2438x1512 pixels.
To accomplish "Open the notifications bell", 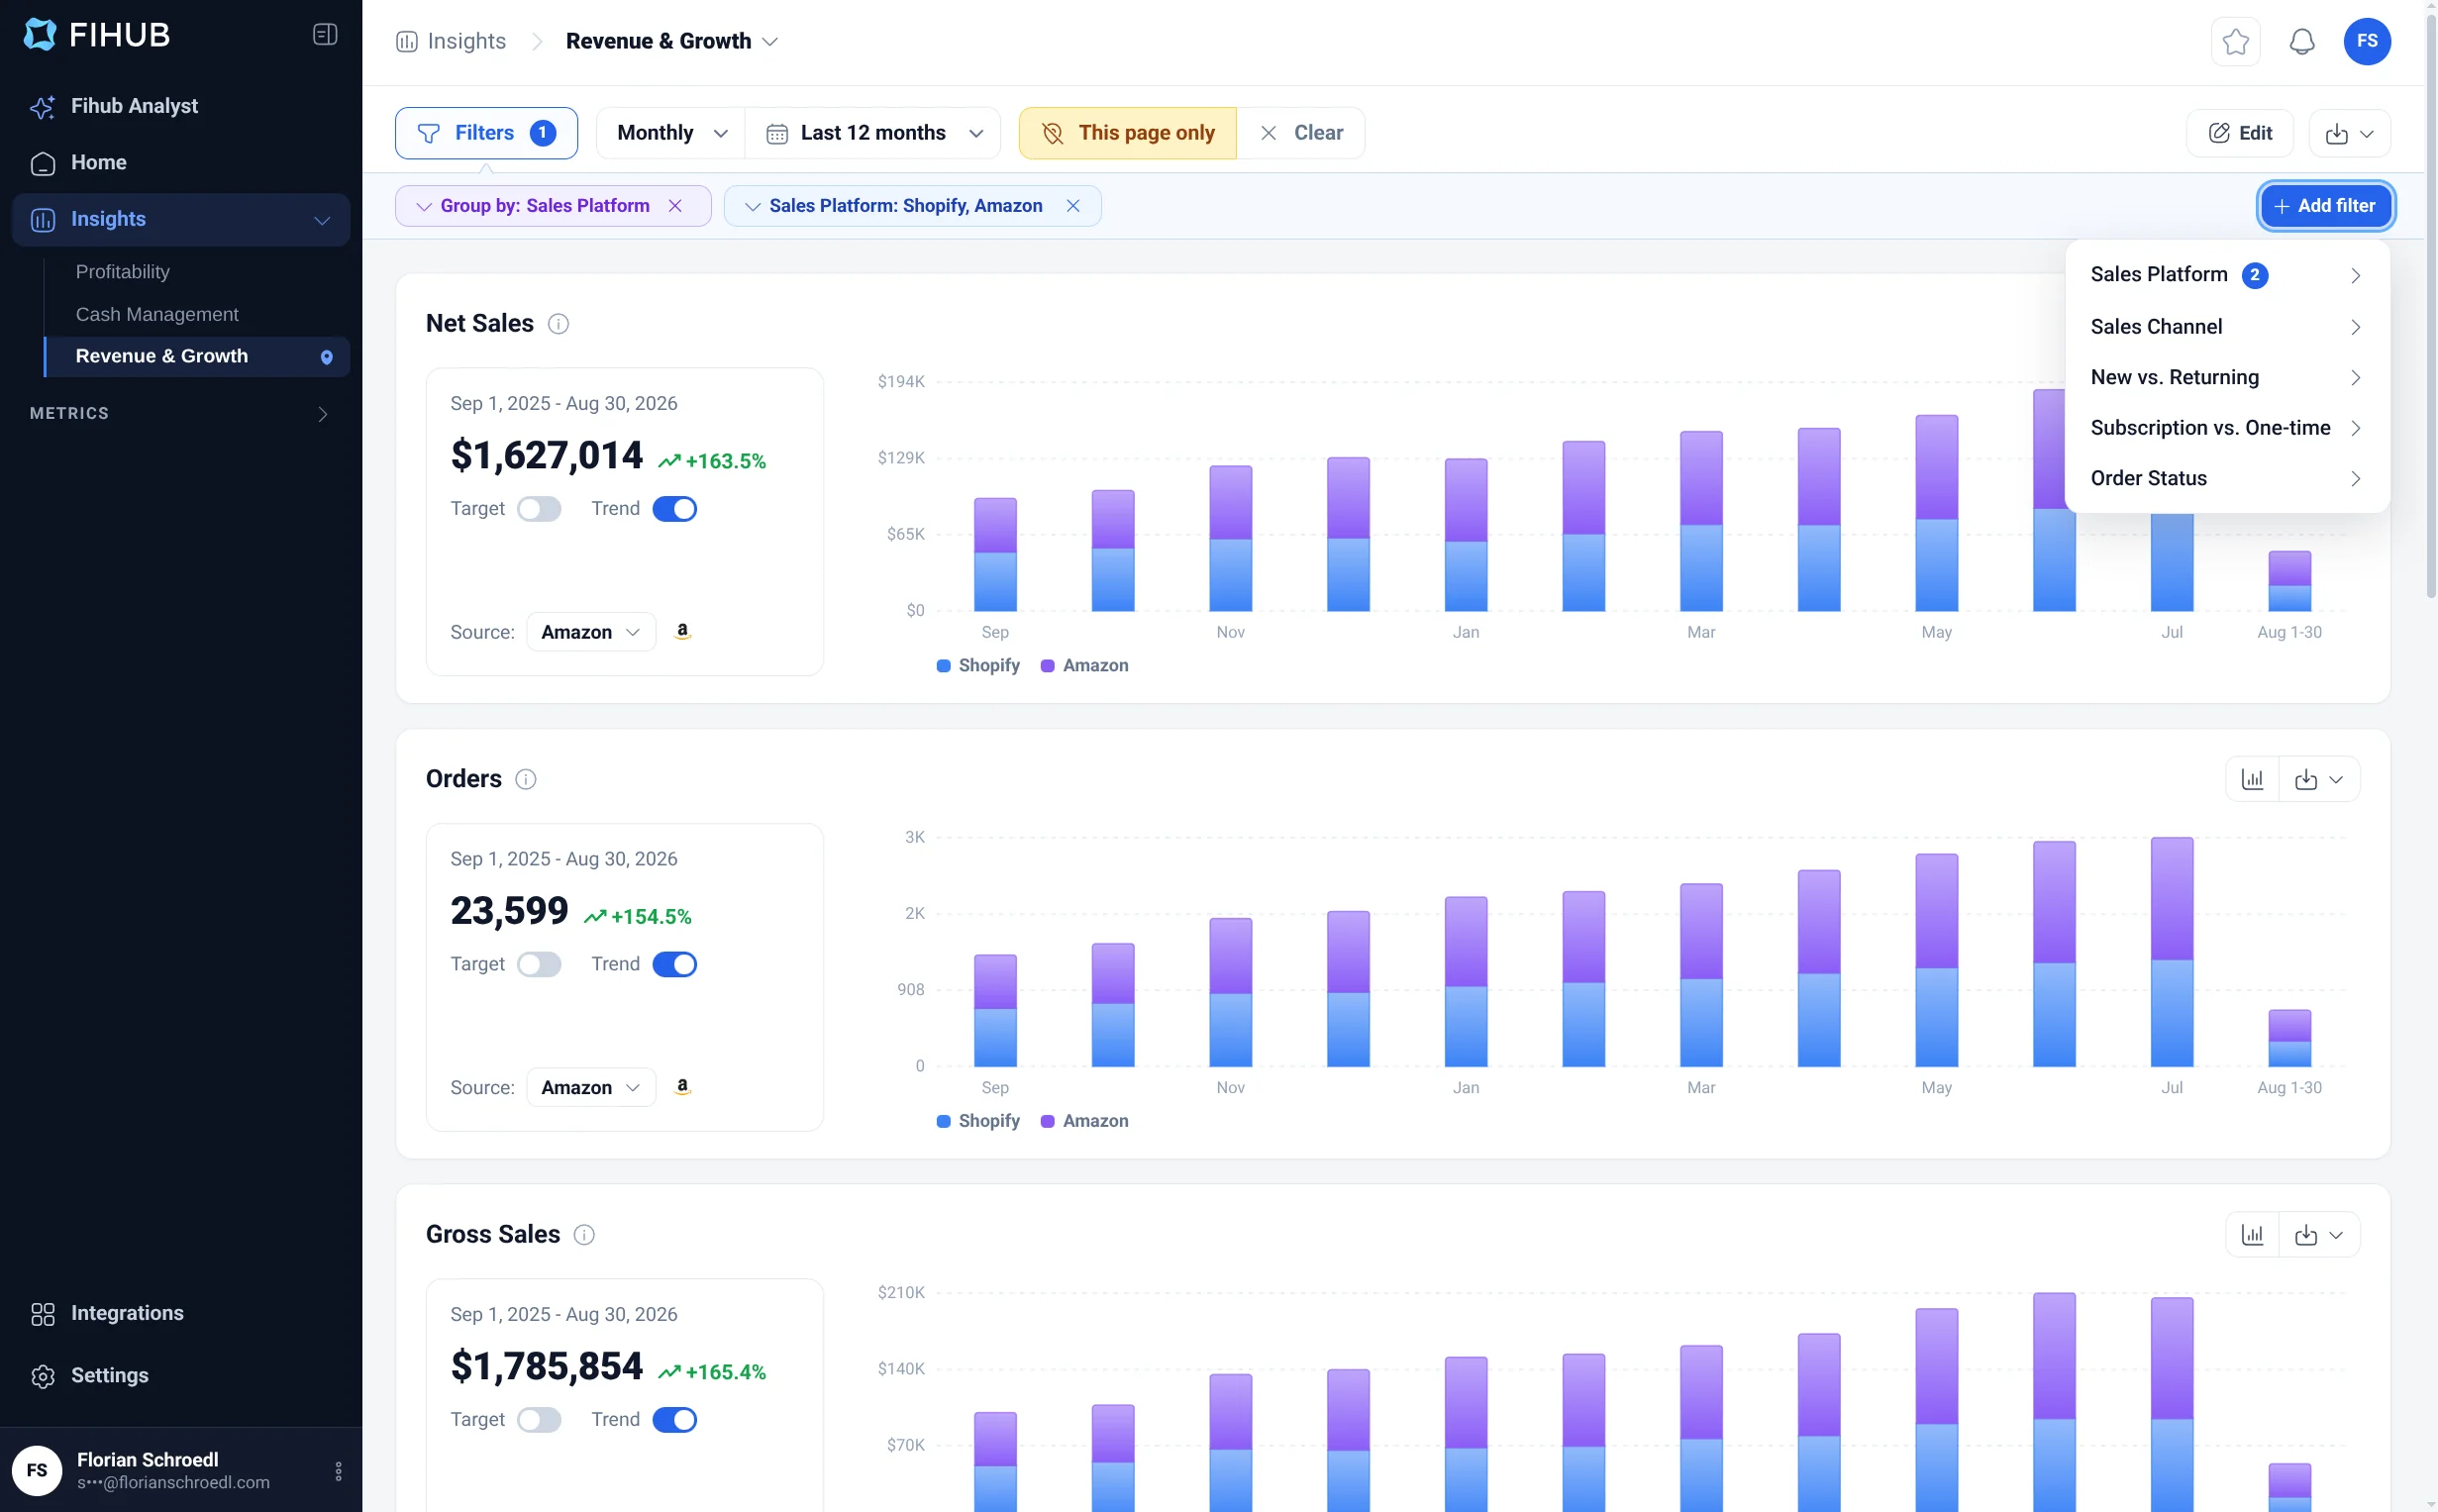I will pos(2301,42).
